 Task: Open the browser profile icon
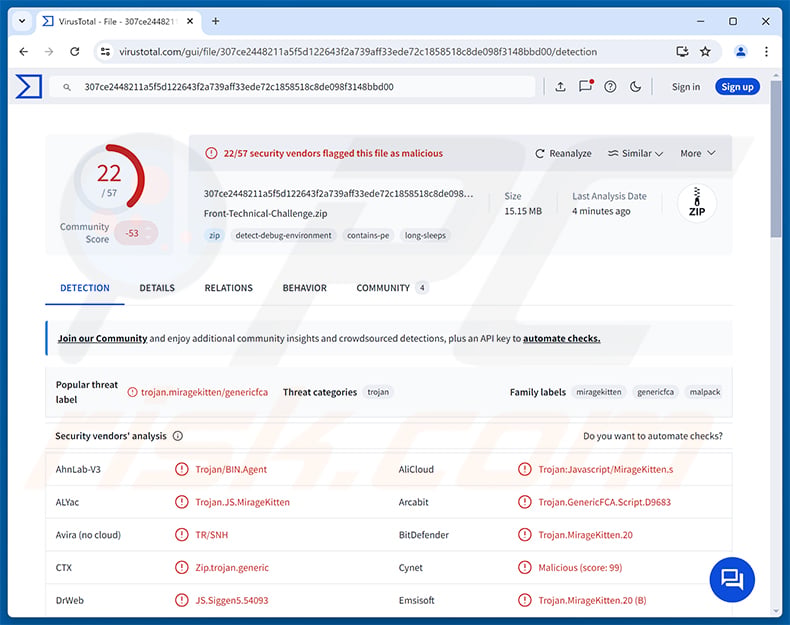[741, 51]
